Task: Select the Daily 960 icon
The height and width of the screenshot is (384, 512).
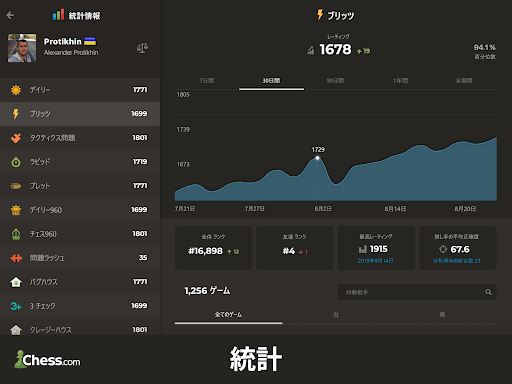Action: pyautogui.click(x=16, y=210)
